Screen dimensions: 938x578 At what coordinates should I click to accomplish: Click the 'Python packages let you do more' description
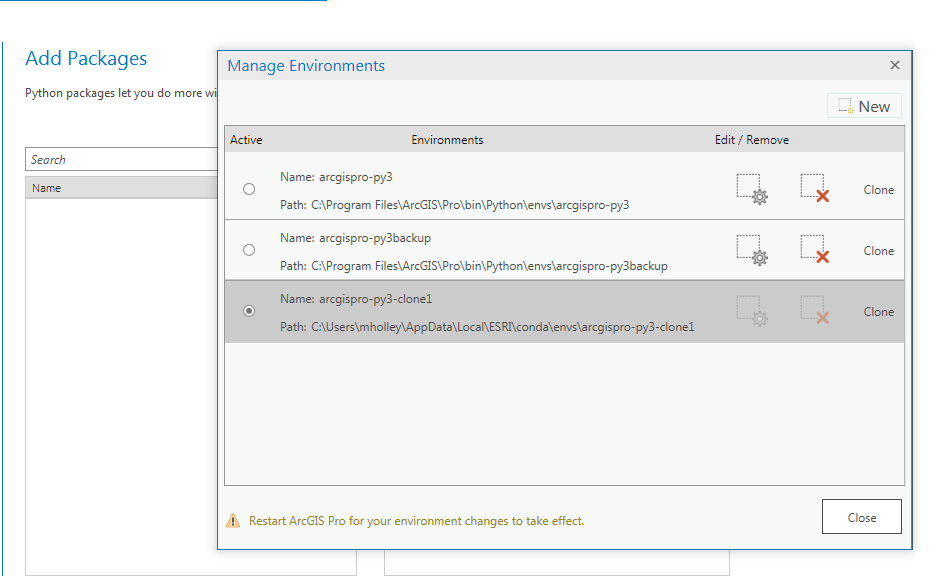121,93
